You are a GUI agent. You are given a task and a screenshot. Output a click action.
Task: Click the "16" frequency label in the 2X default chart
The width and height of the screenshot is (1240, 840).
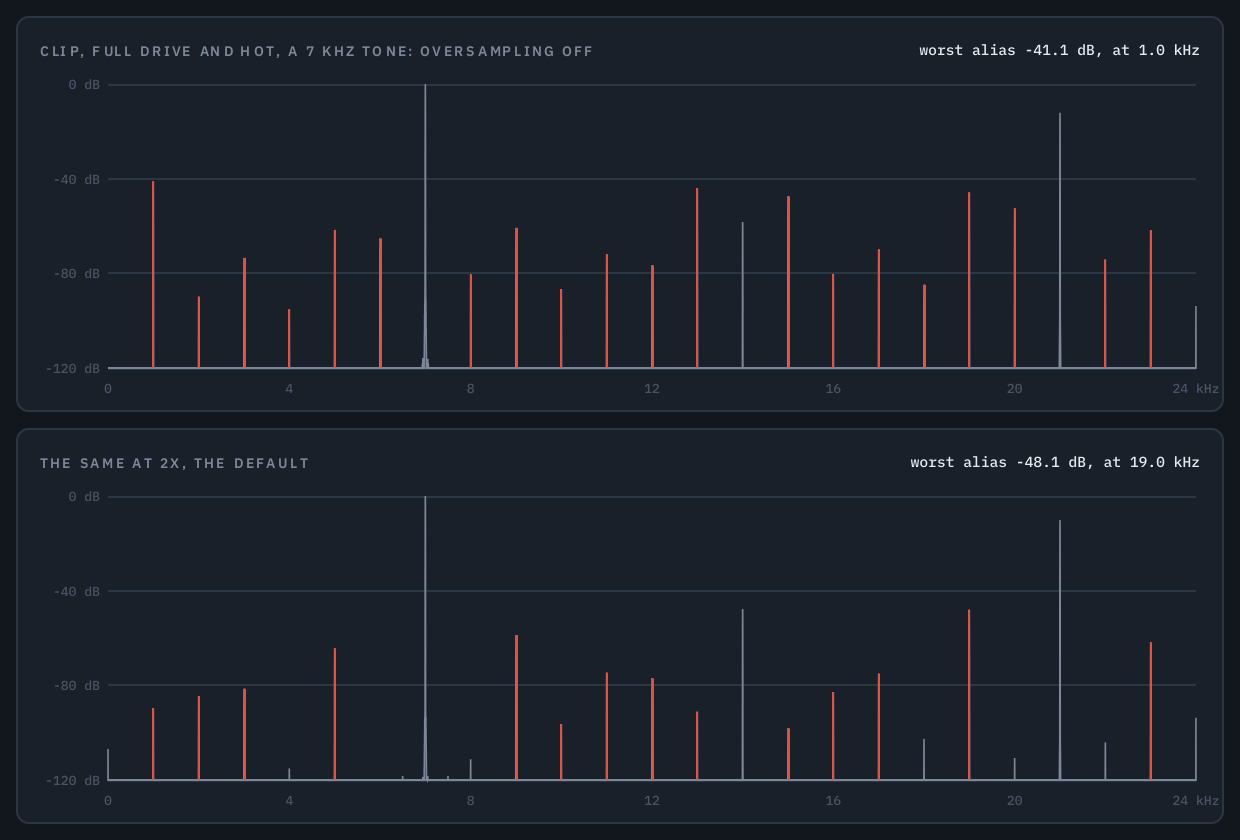pos(833,800)
